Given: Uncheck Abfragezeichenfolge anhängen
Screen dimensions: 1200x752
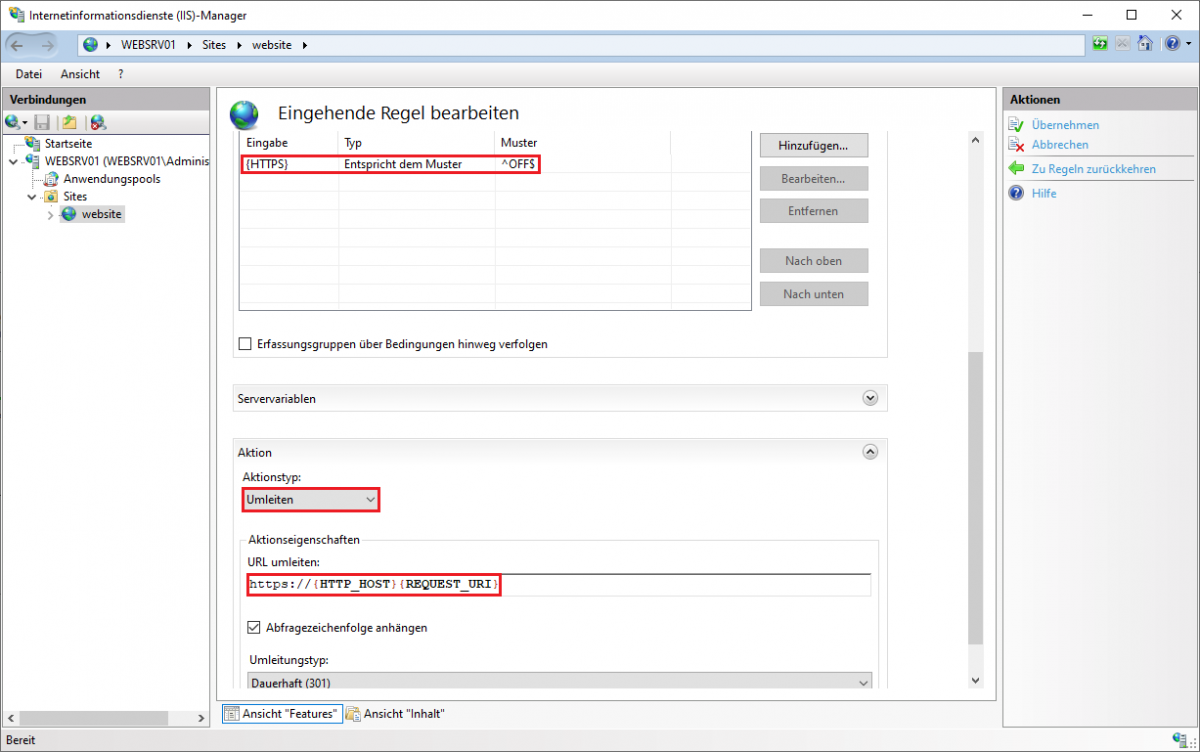Looking at the screenshot, I should click(255, 628).
